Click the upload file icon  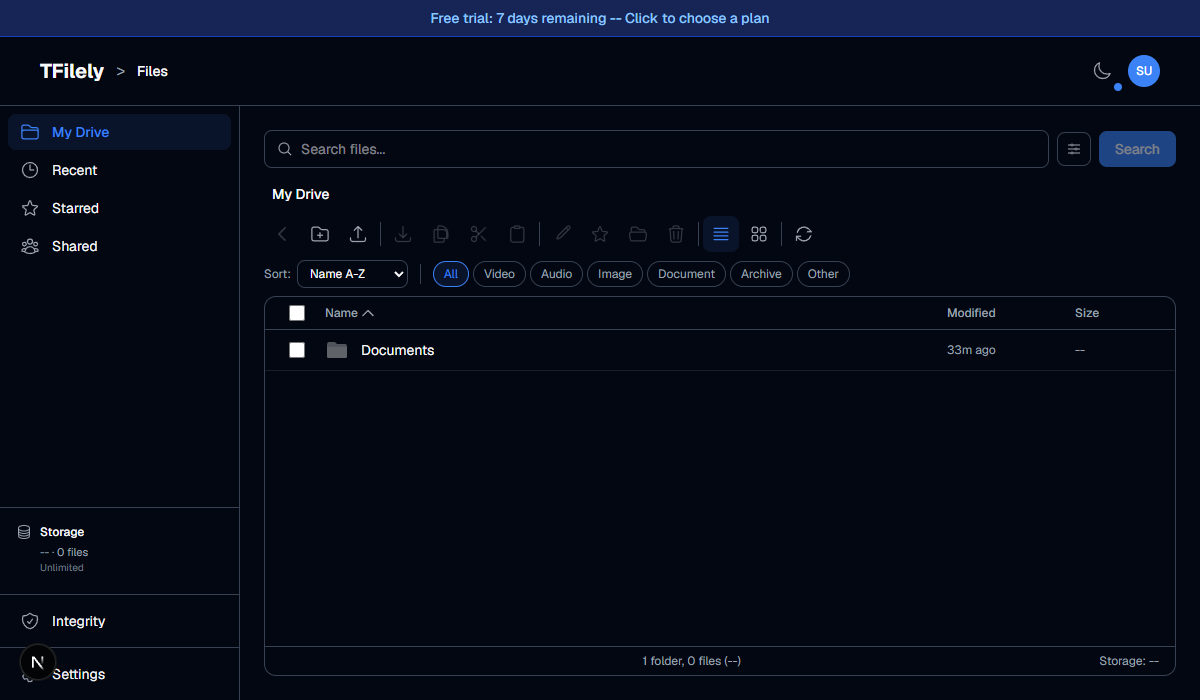coord(358,234)
